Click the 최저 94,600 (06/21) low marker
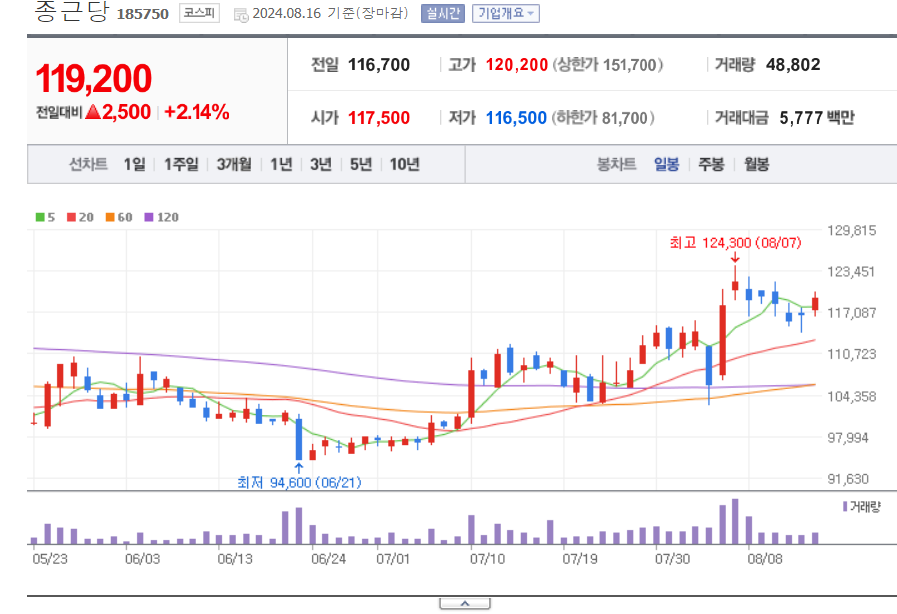Screen dimensions: 897x614 [299, 483]
